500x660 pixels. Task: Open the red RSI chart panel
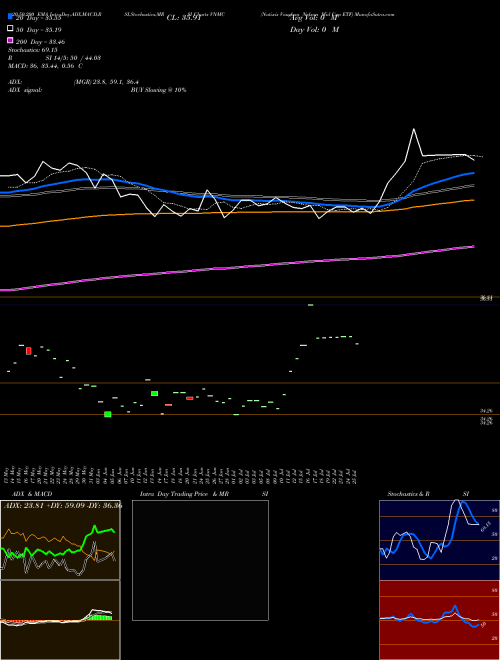[x=439, y=620]
